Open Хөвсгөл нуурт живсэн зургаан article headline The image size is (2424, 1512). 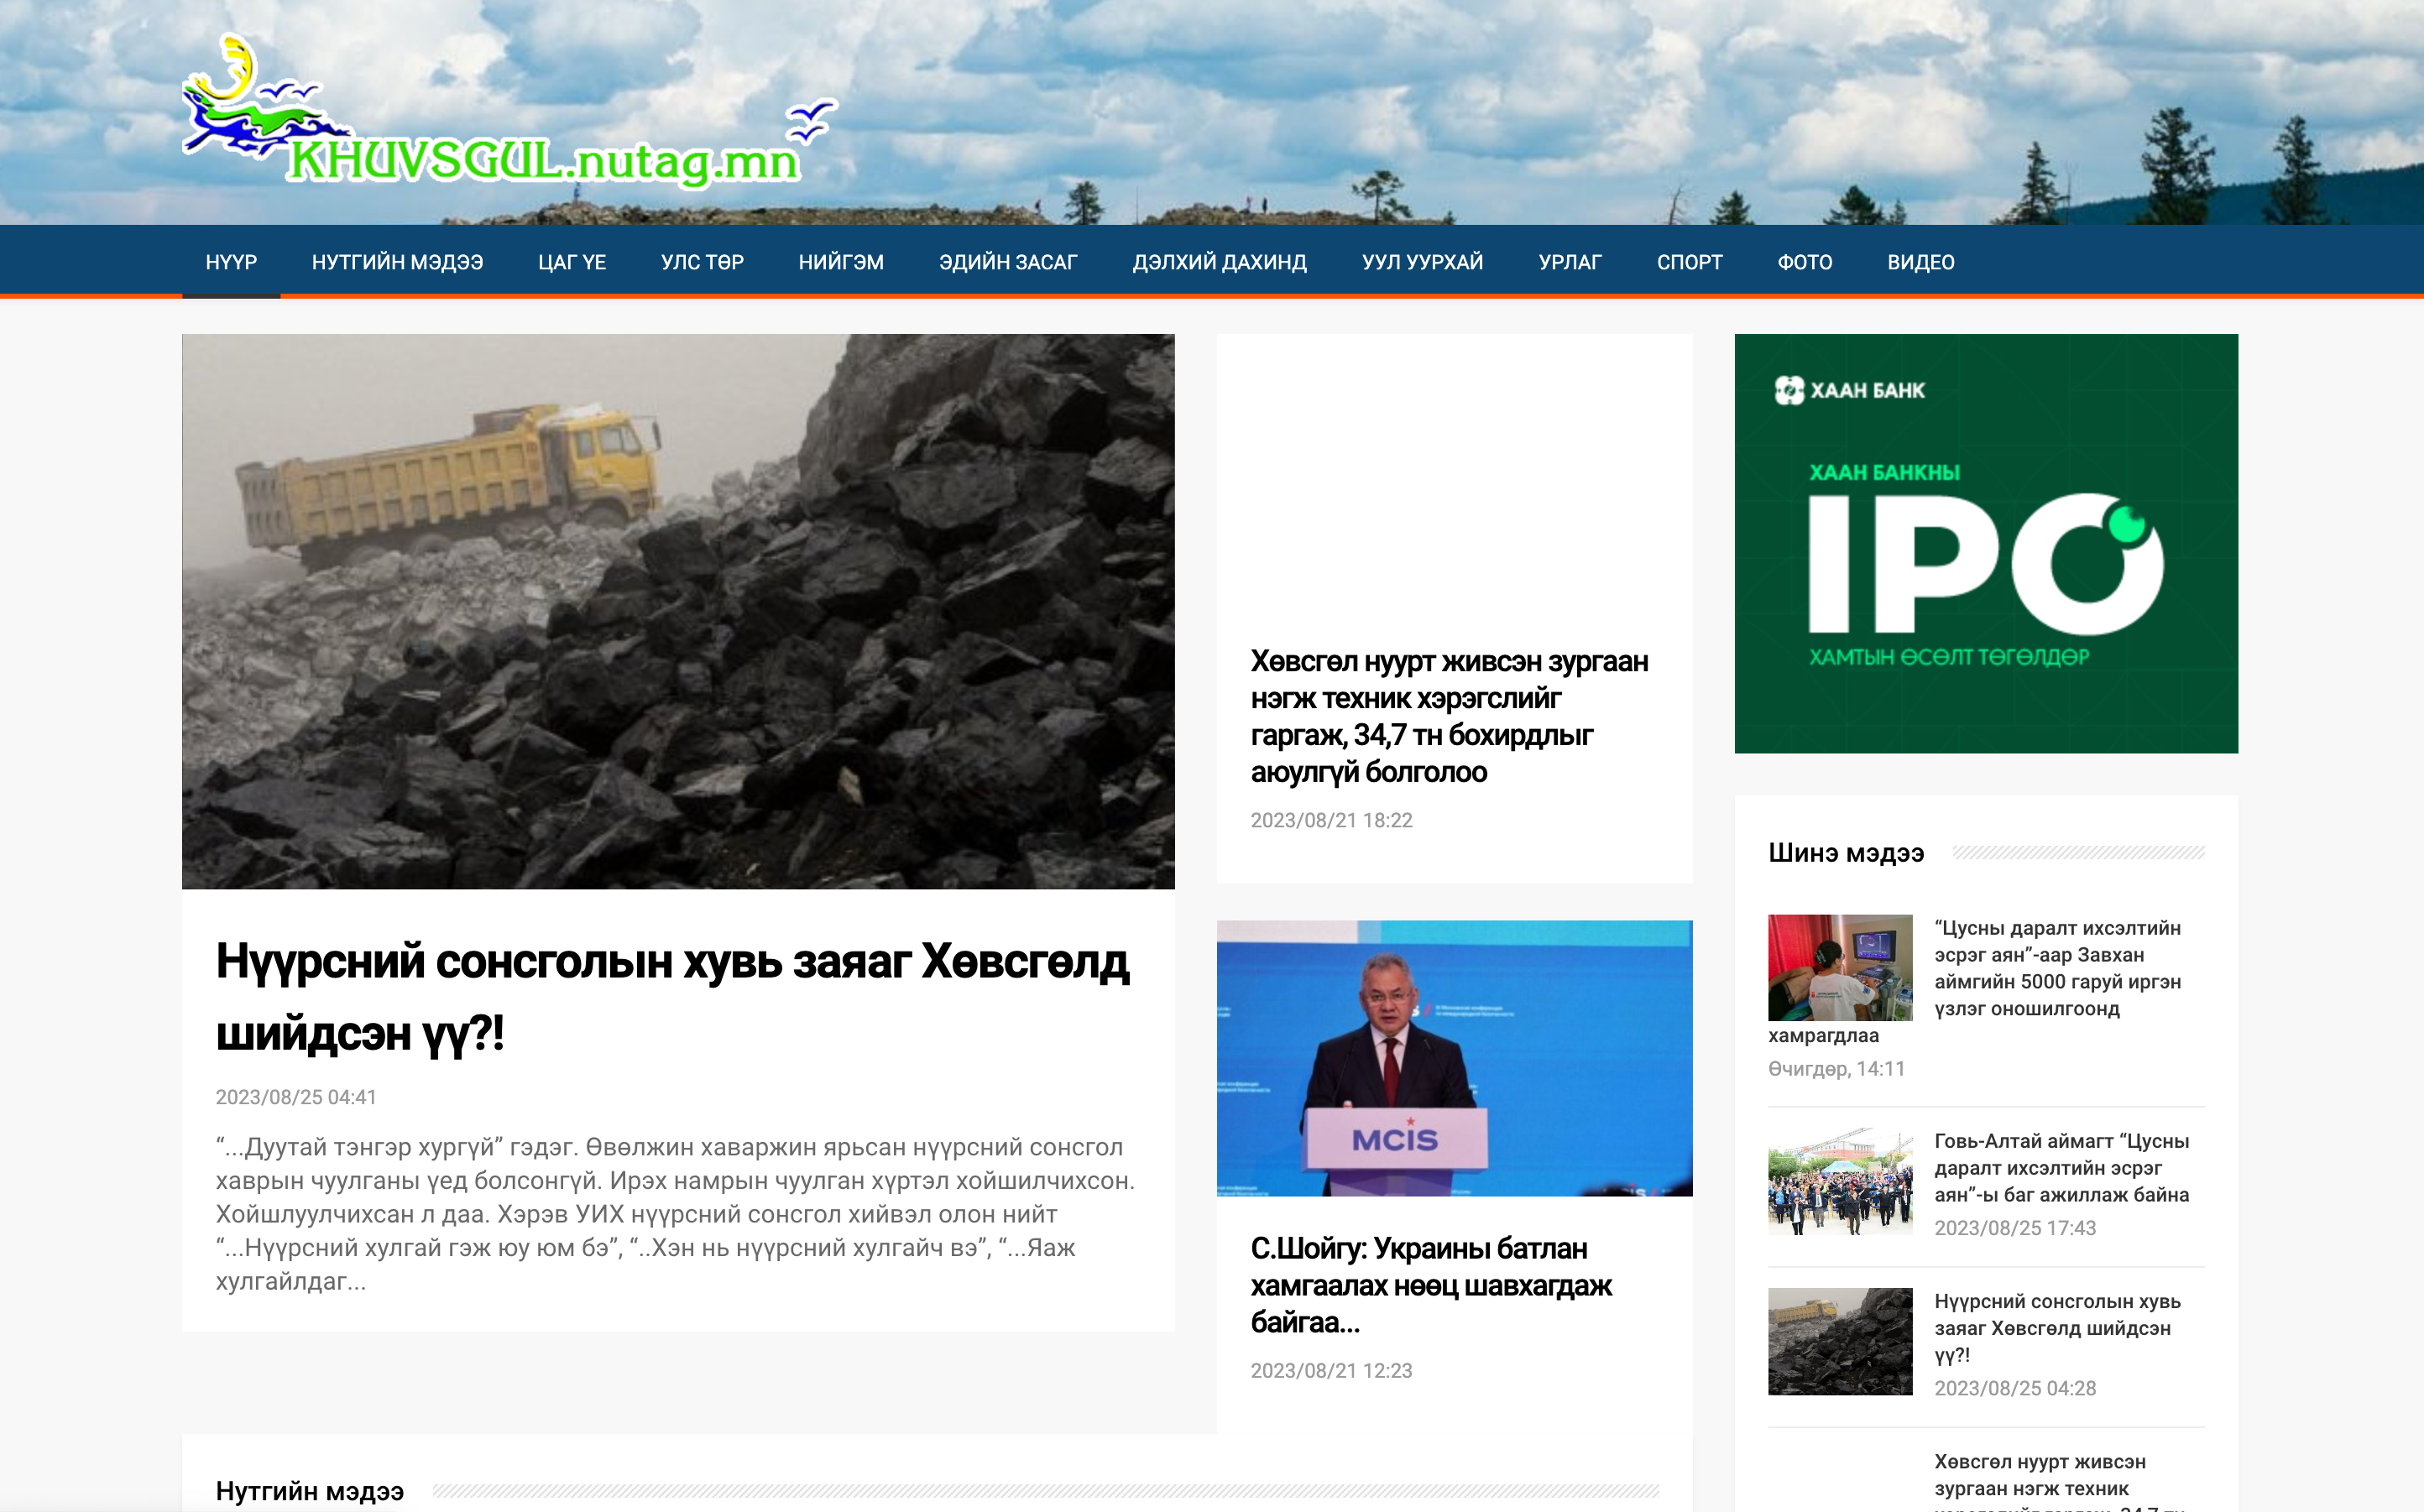point(1448,716)
